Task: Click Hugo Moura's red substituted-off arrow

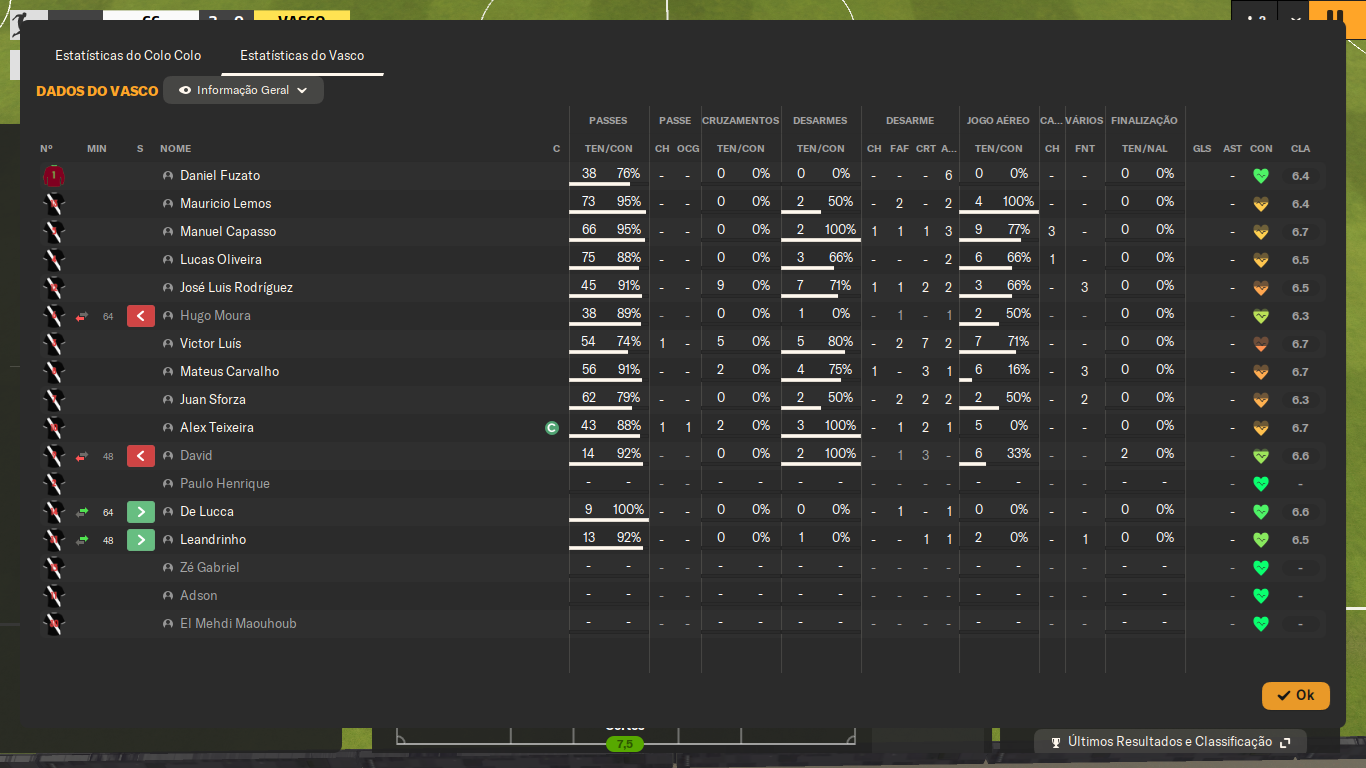Action: click(x=141, y=316)
